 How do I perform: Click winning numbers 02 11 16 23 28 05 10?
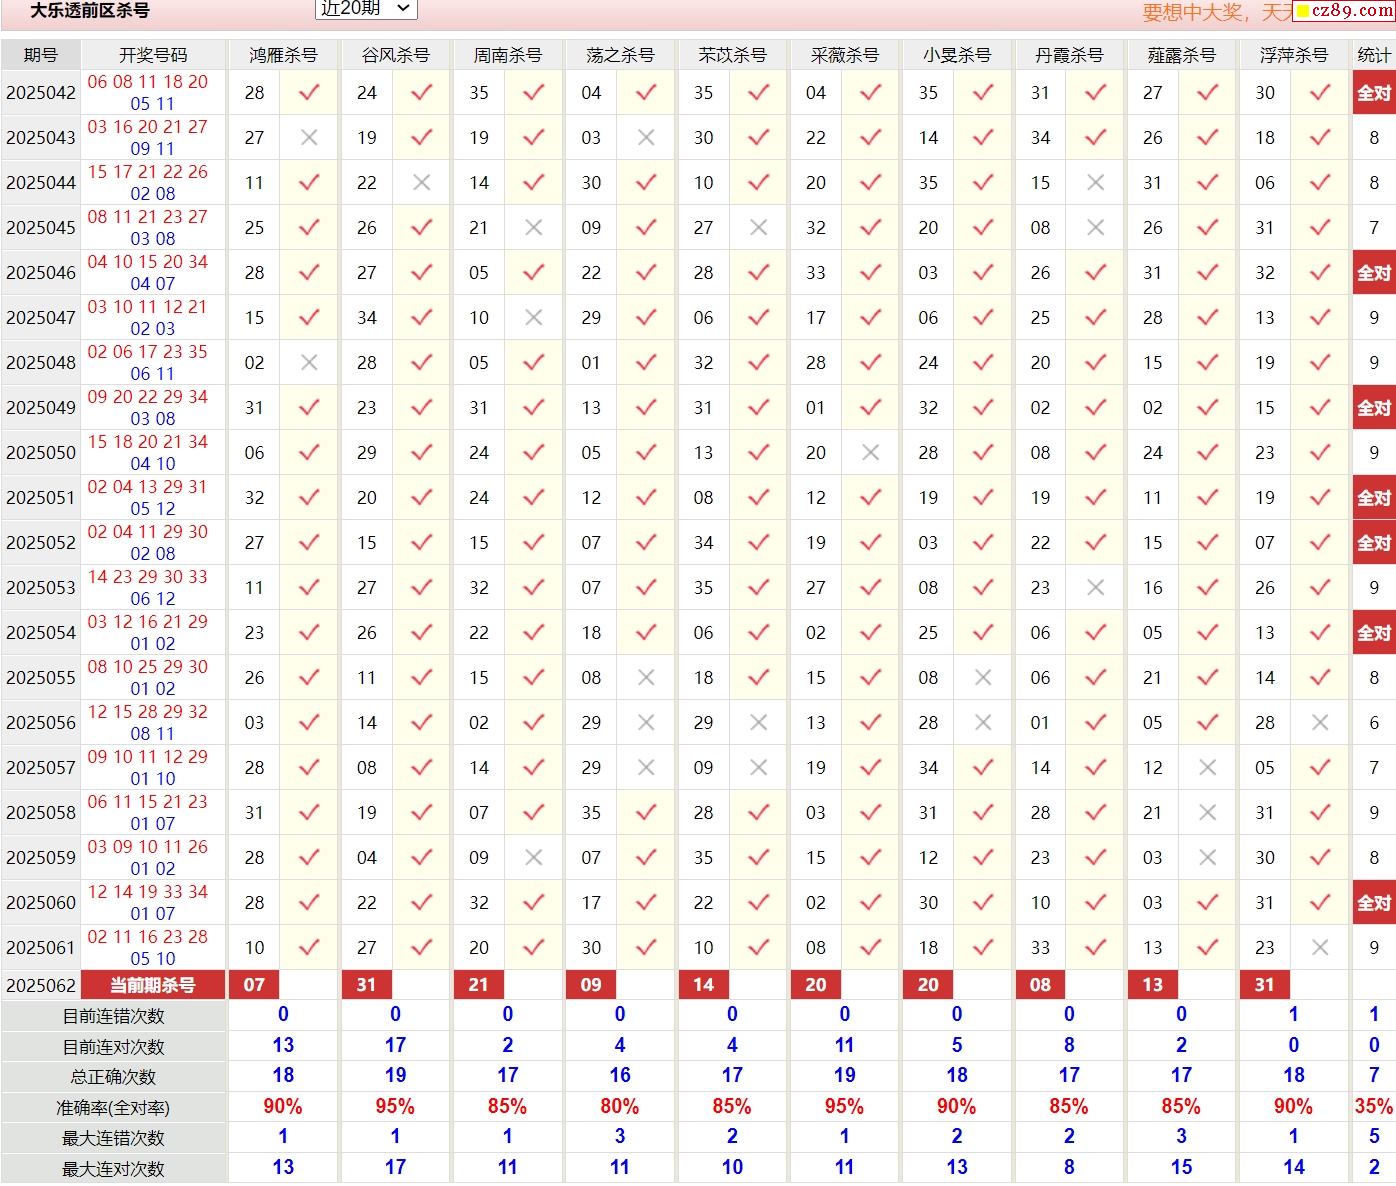click(x=148, y=948)
